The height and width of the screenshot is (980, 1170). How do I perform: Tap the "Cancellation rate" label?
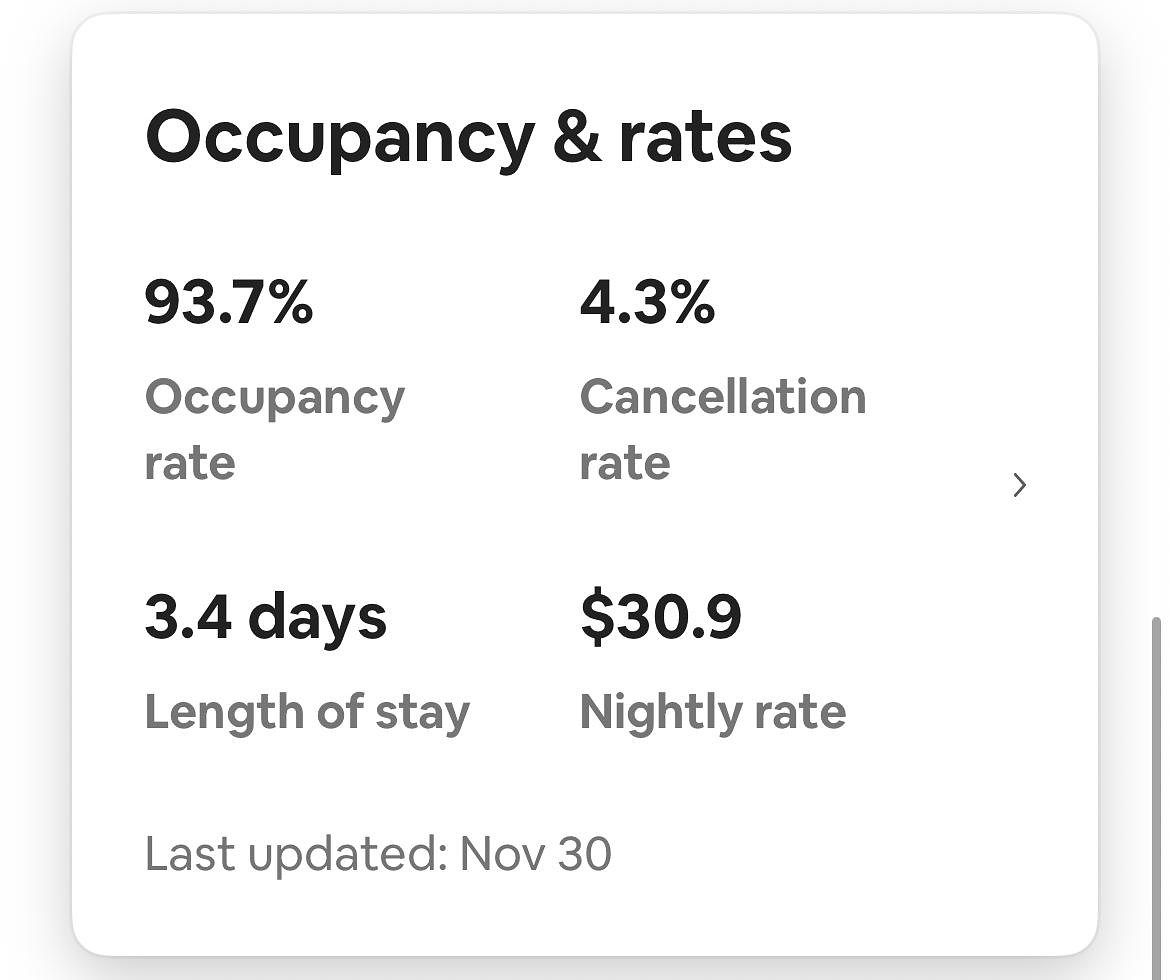[722, 430]
